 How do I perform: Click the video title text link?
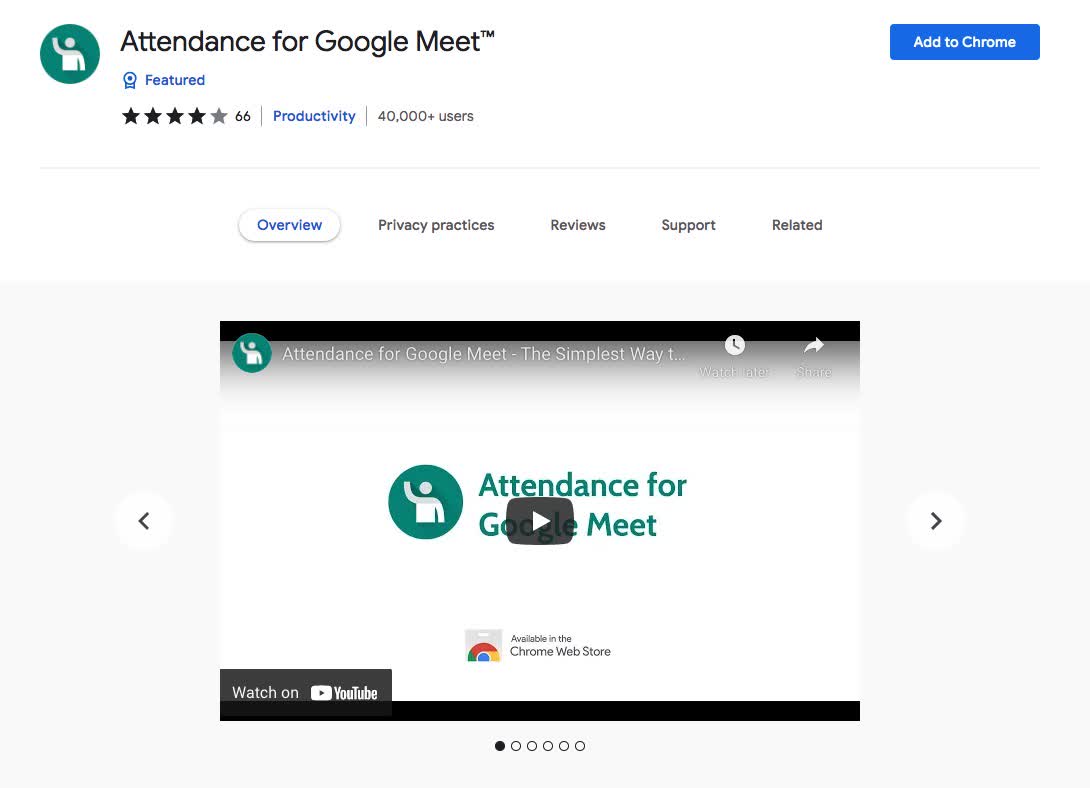[483, 354]
